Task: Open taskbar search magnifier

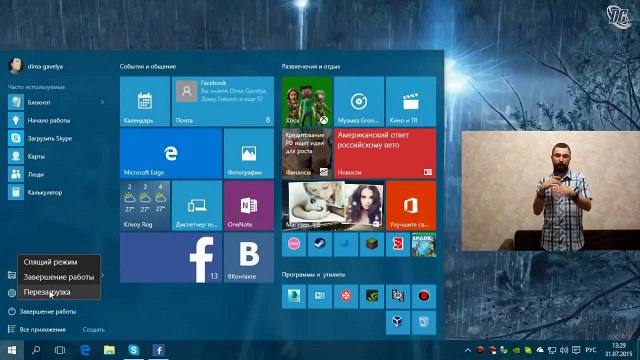Action: 36,350
